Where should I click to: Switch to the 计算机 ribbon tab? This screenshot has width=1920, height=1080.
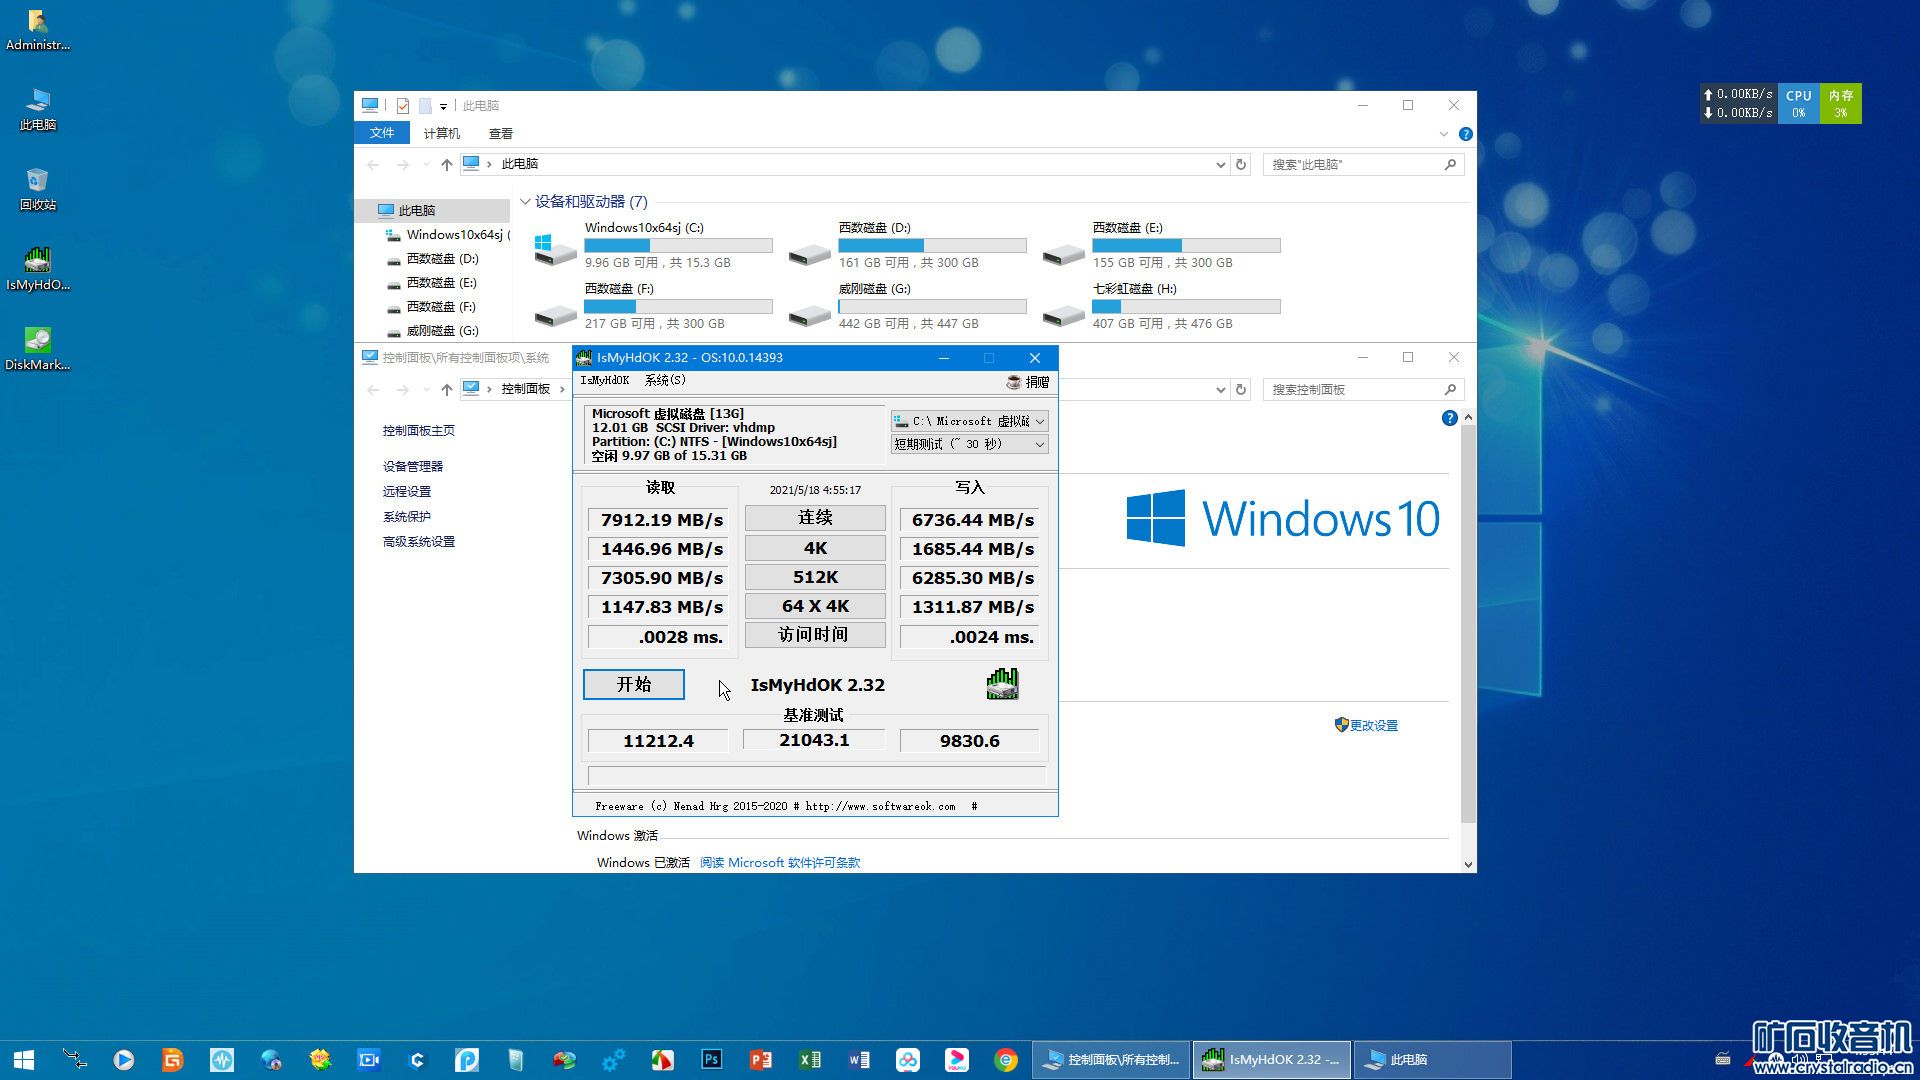click(x=441, y=133)
